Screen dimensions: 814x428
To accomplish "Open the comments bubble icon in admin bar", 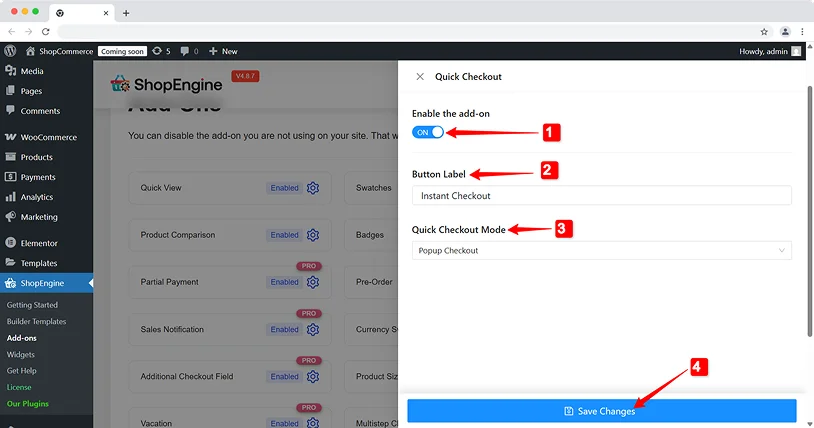I will click(184, 51).
